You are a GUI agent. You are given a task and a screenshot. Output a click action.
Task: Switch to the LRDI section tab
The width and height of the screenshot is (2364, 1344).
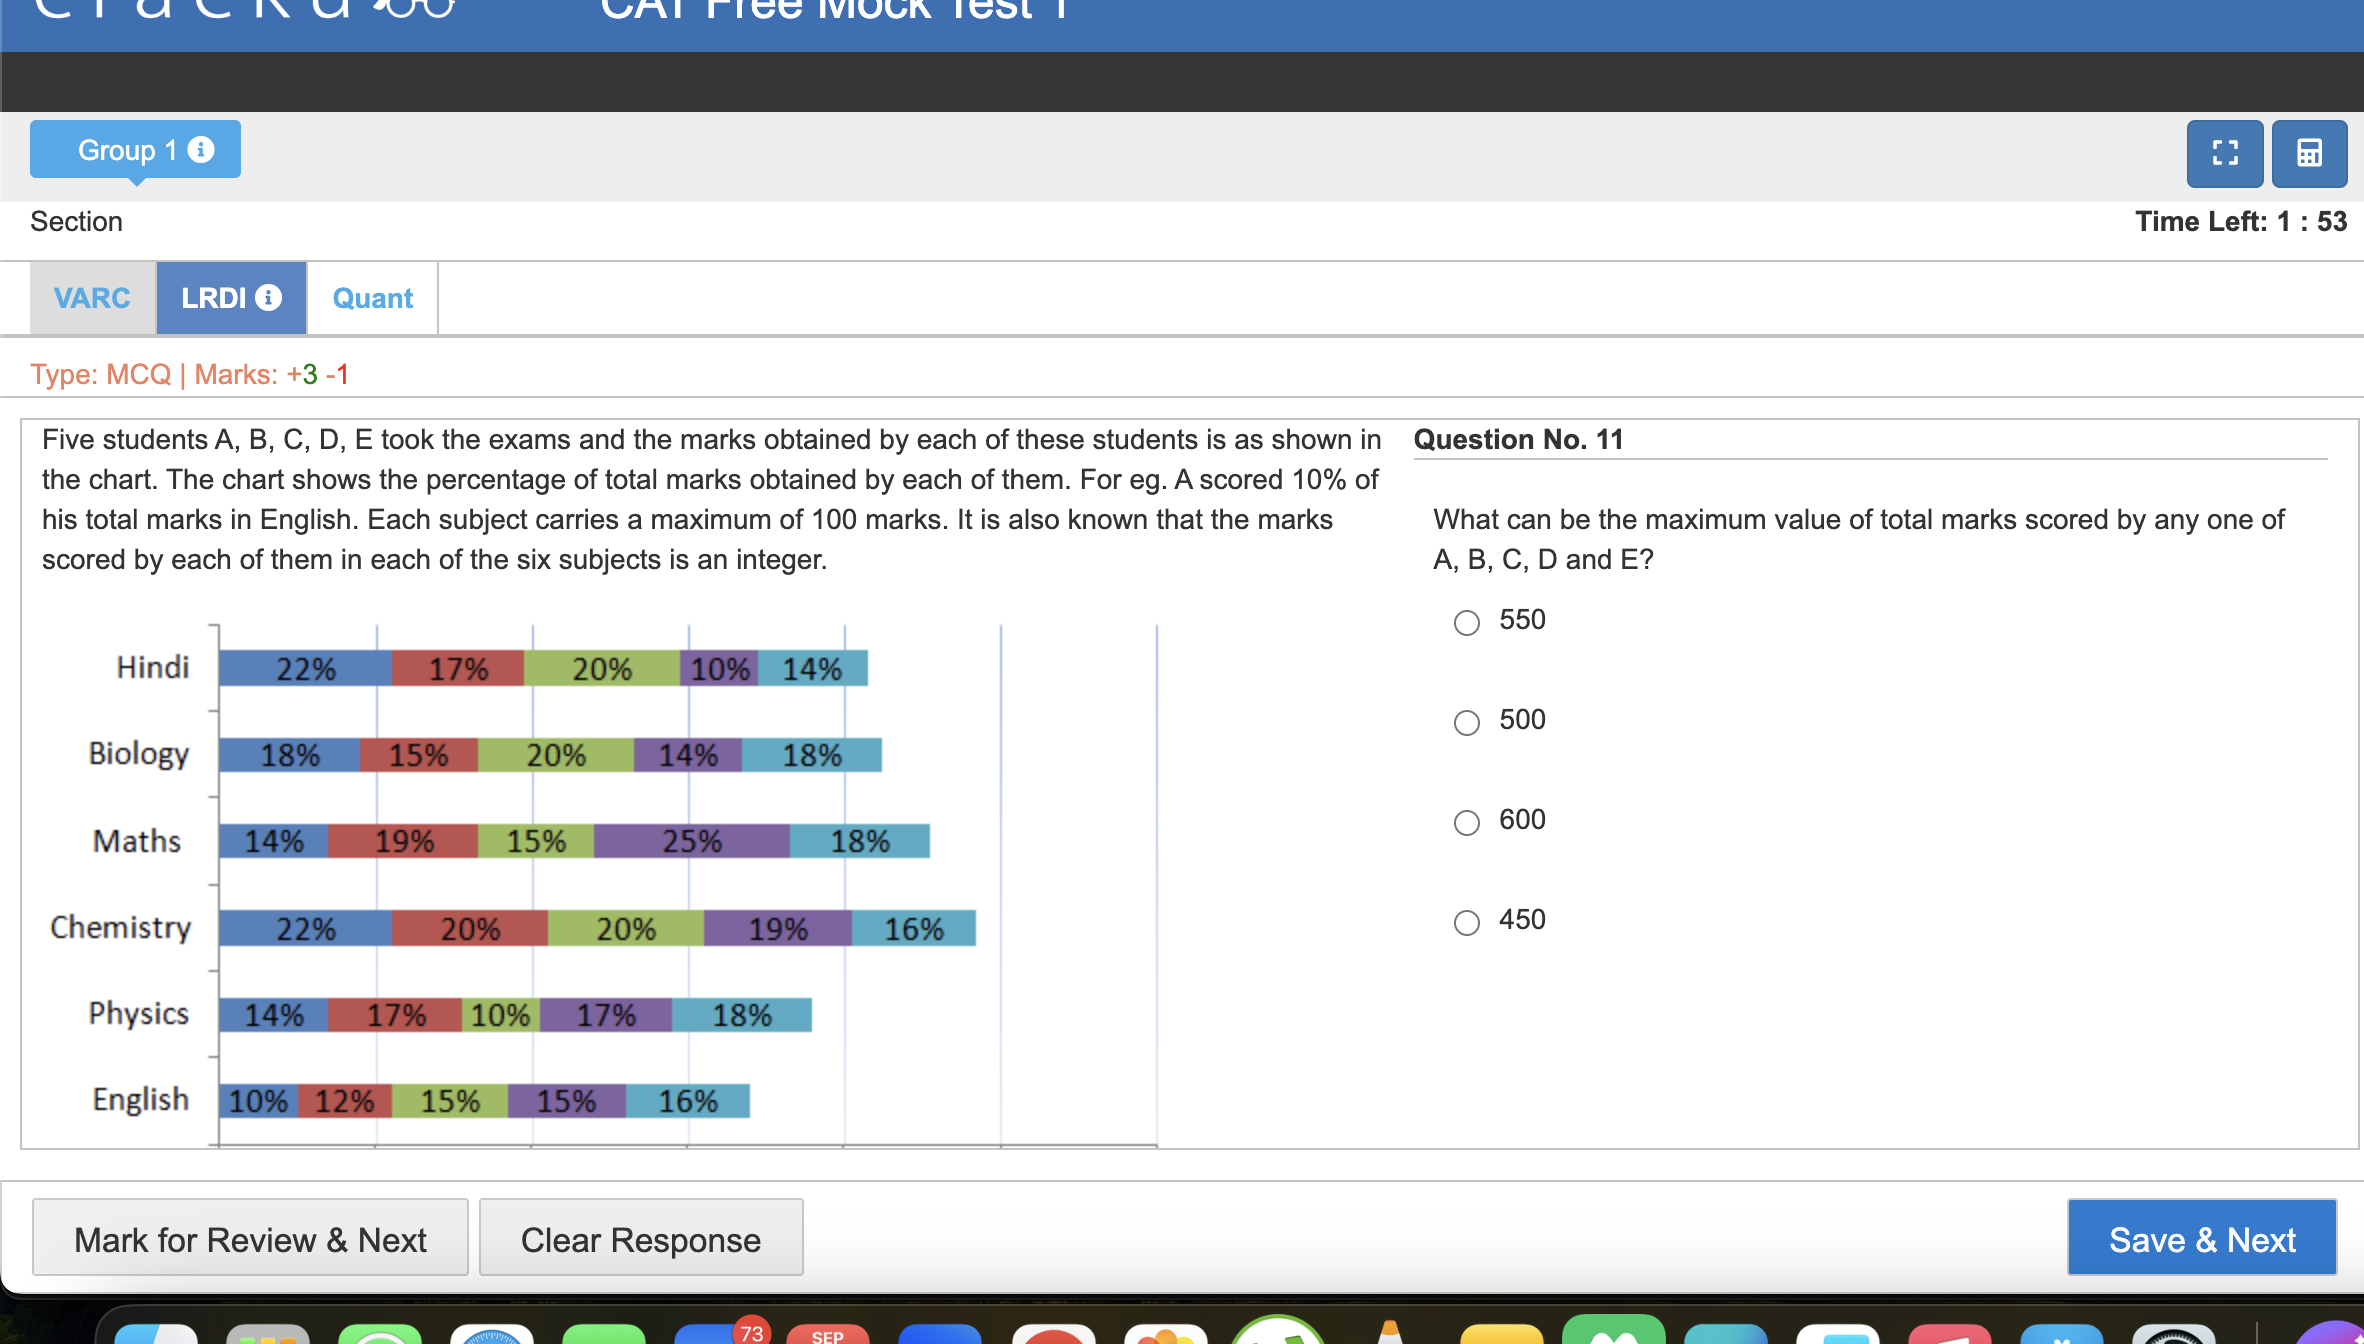coord(231,298)
